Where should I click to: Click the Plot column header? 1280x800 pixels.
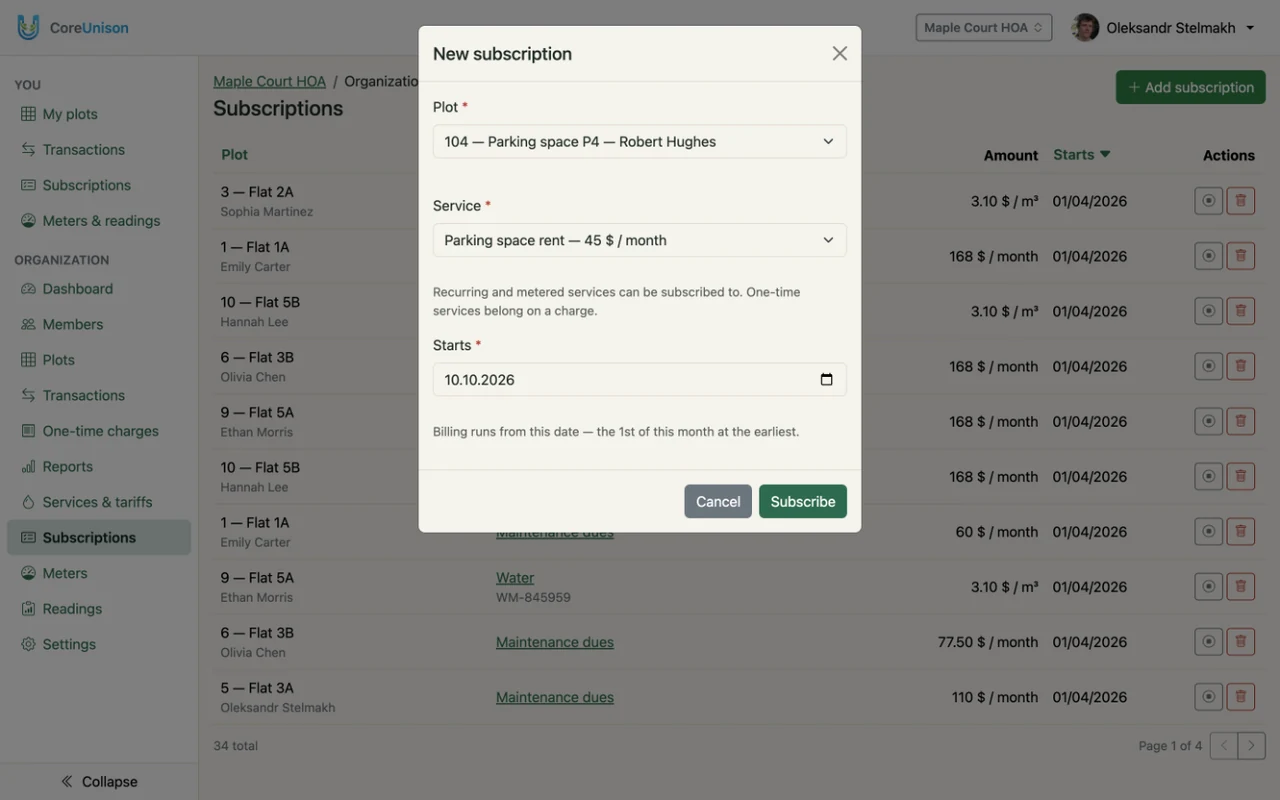234,155
